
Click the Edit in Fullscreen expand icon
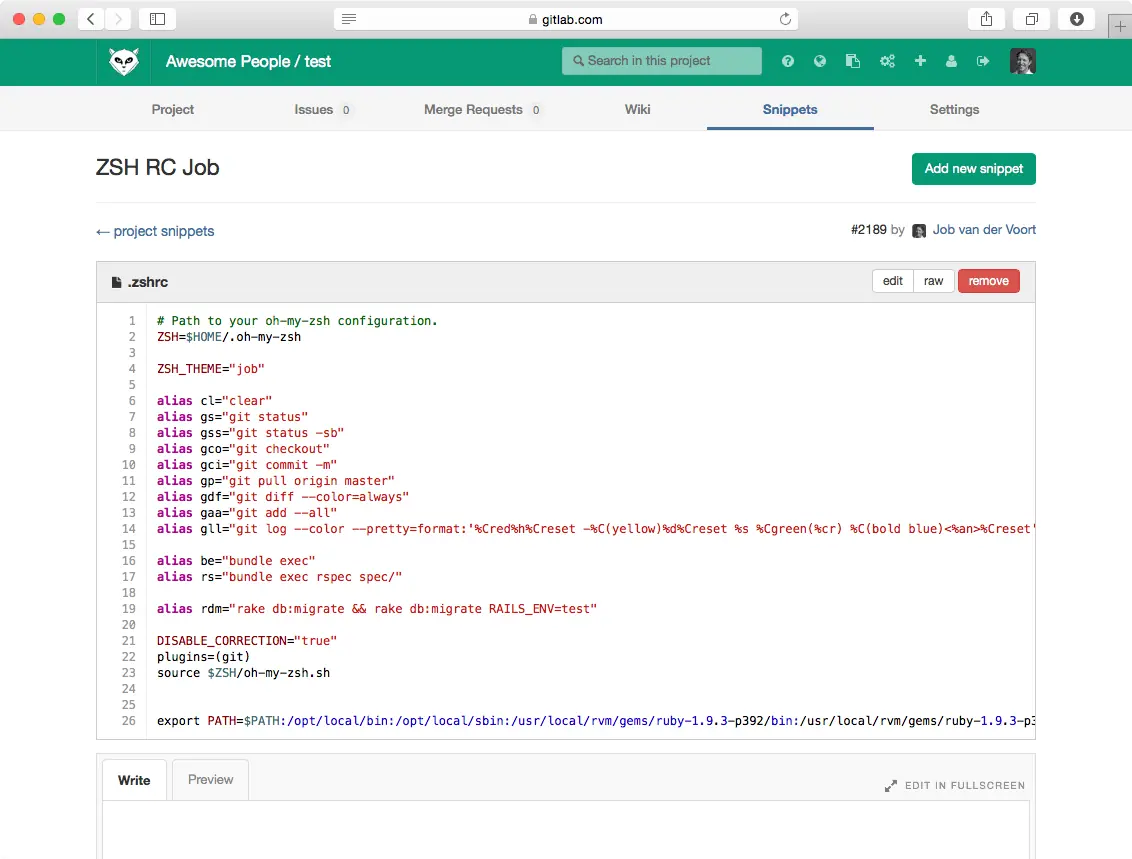click(x=891, y=786)
